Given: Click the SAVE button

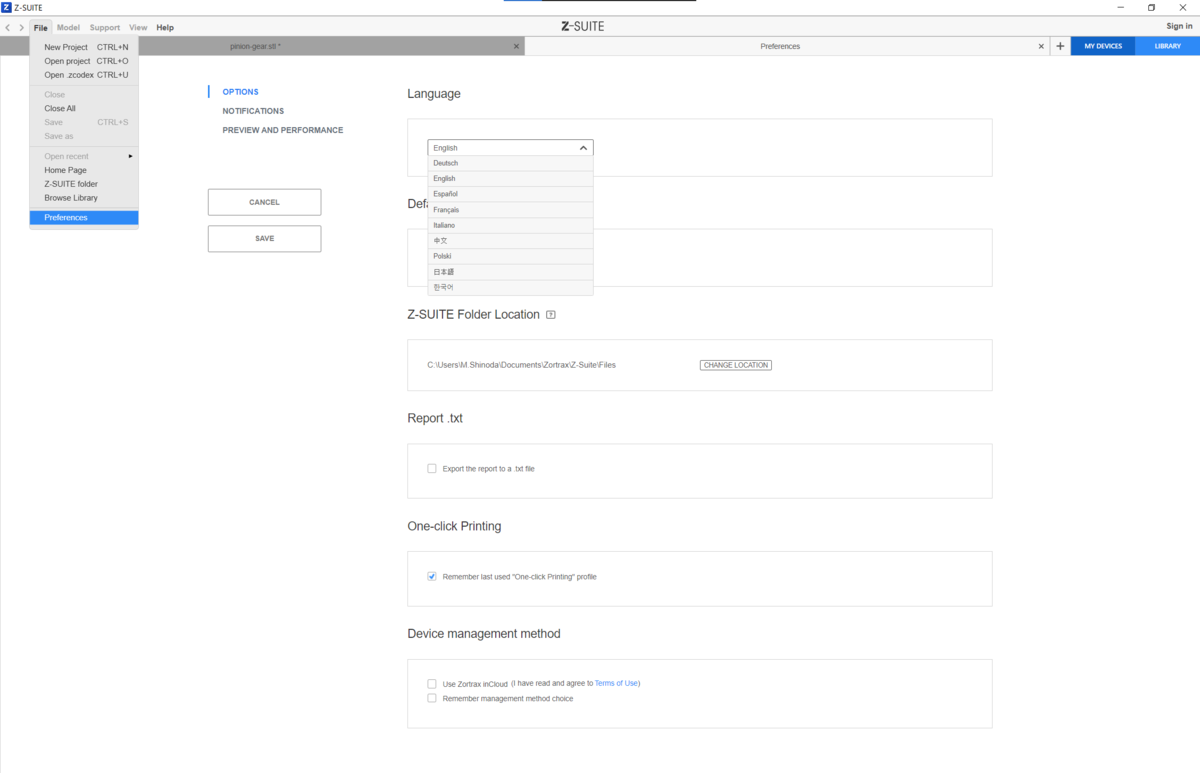Looking at the screenshot, I should point(264,239).
